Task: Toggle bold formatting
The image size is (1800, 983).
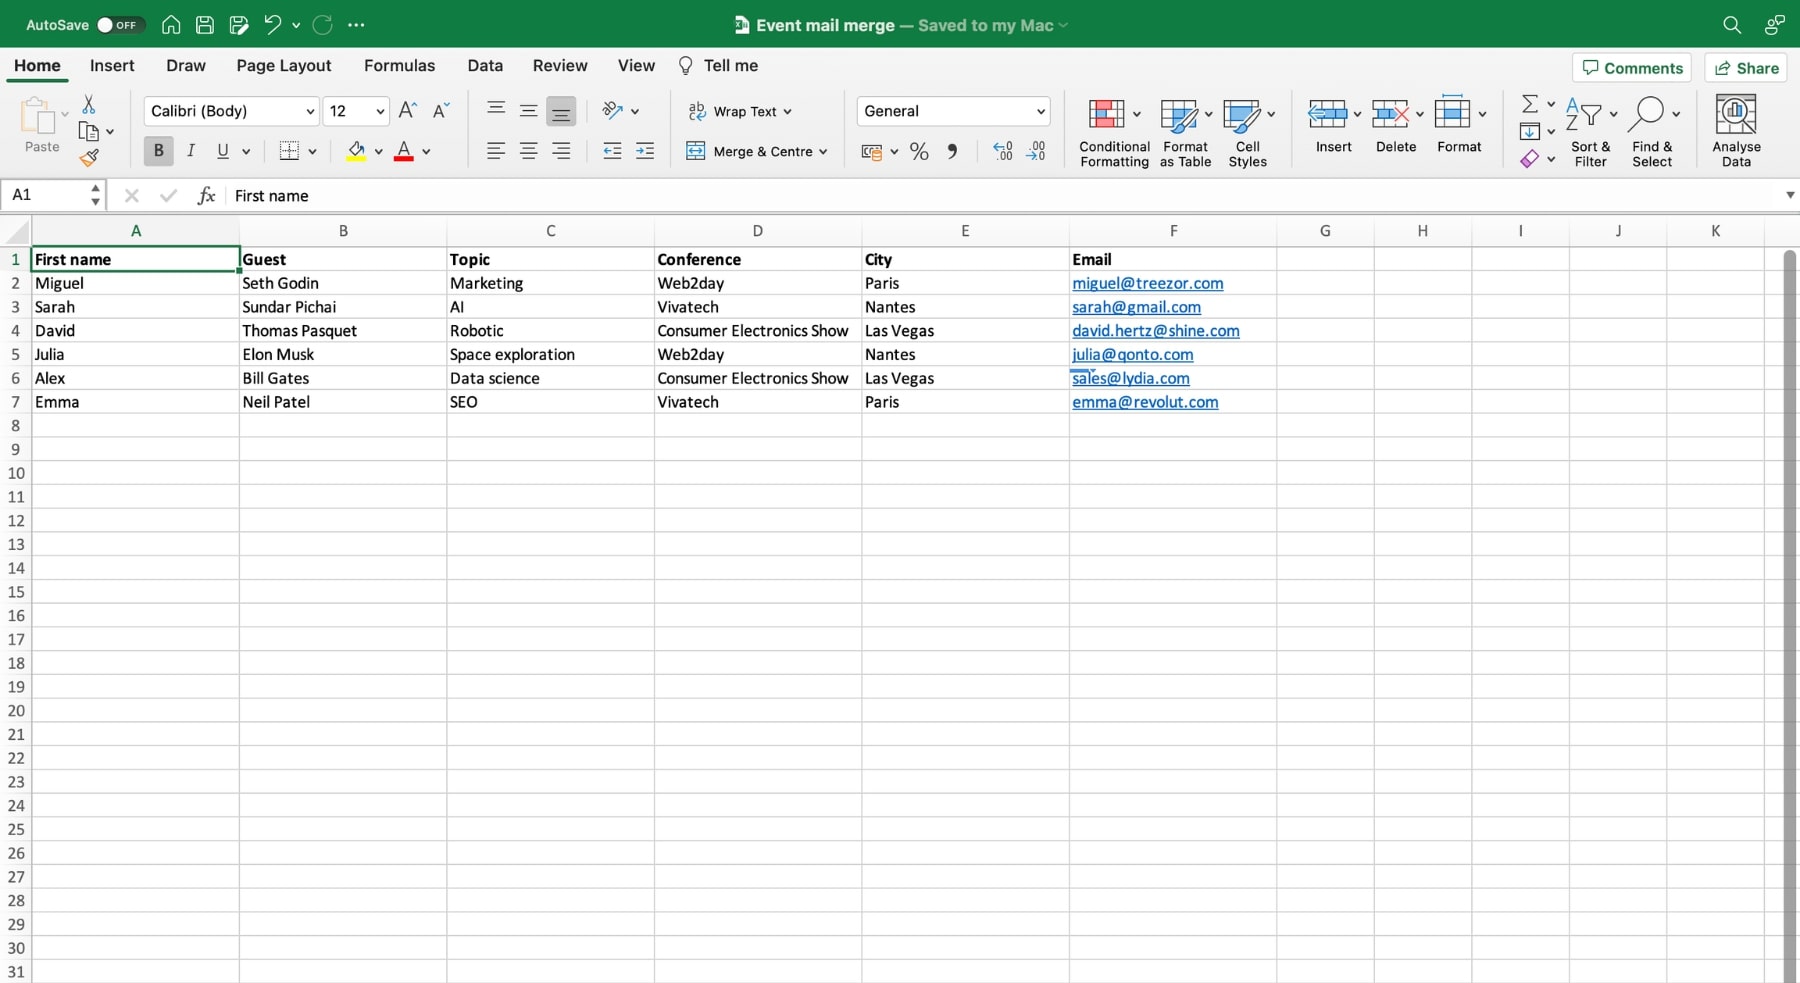Action: pos(158,151)
